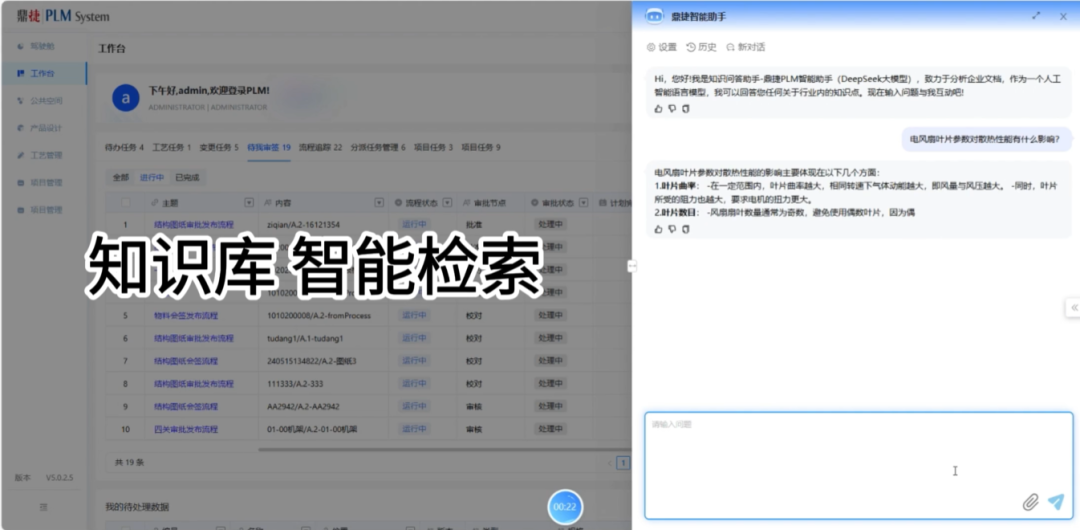The width and height of the screenshot is (1080, 530).
Task: Go to page 1 in pagination
Action: [x=623, y=462]
